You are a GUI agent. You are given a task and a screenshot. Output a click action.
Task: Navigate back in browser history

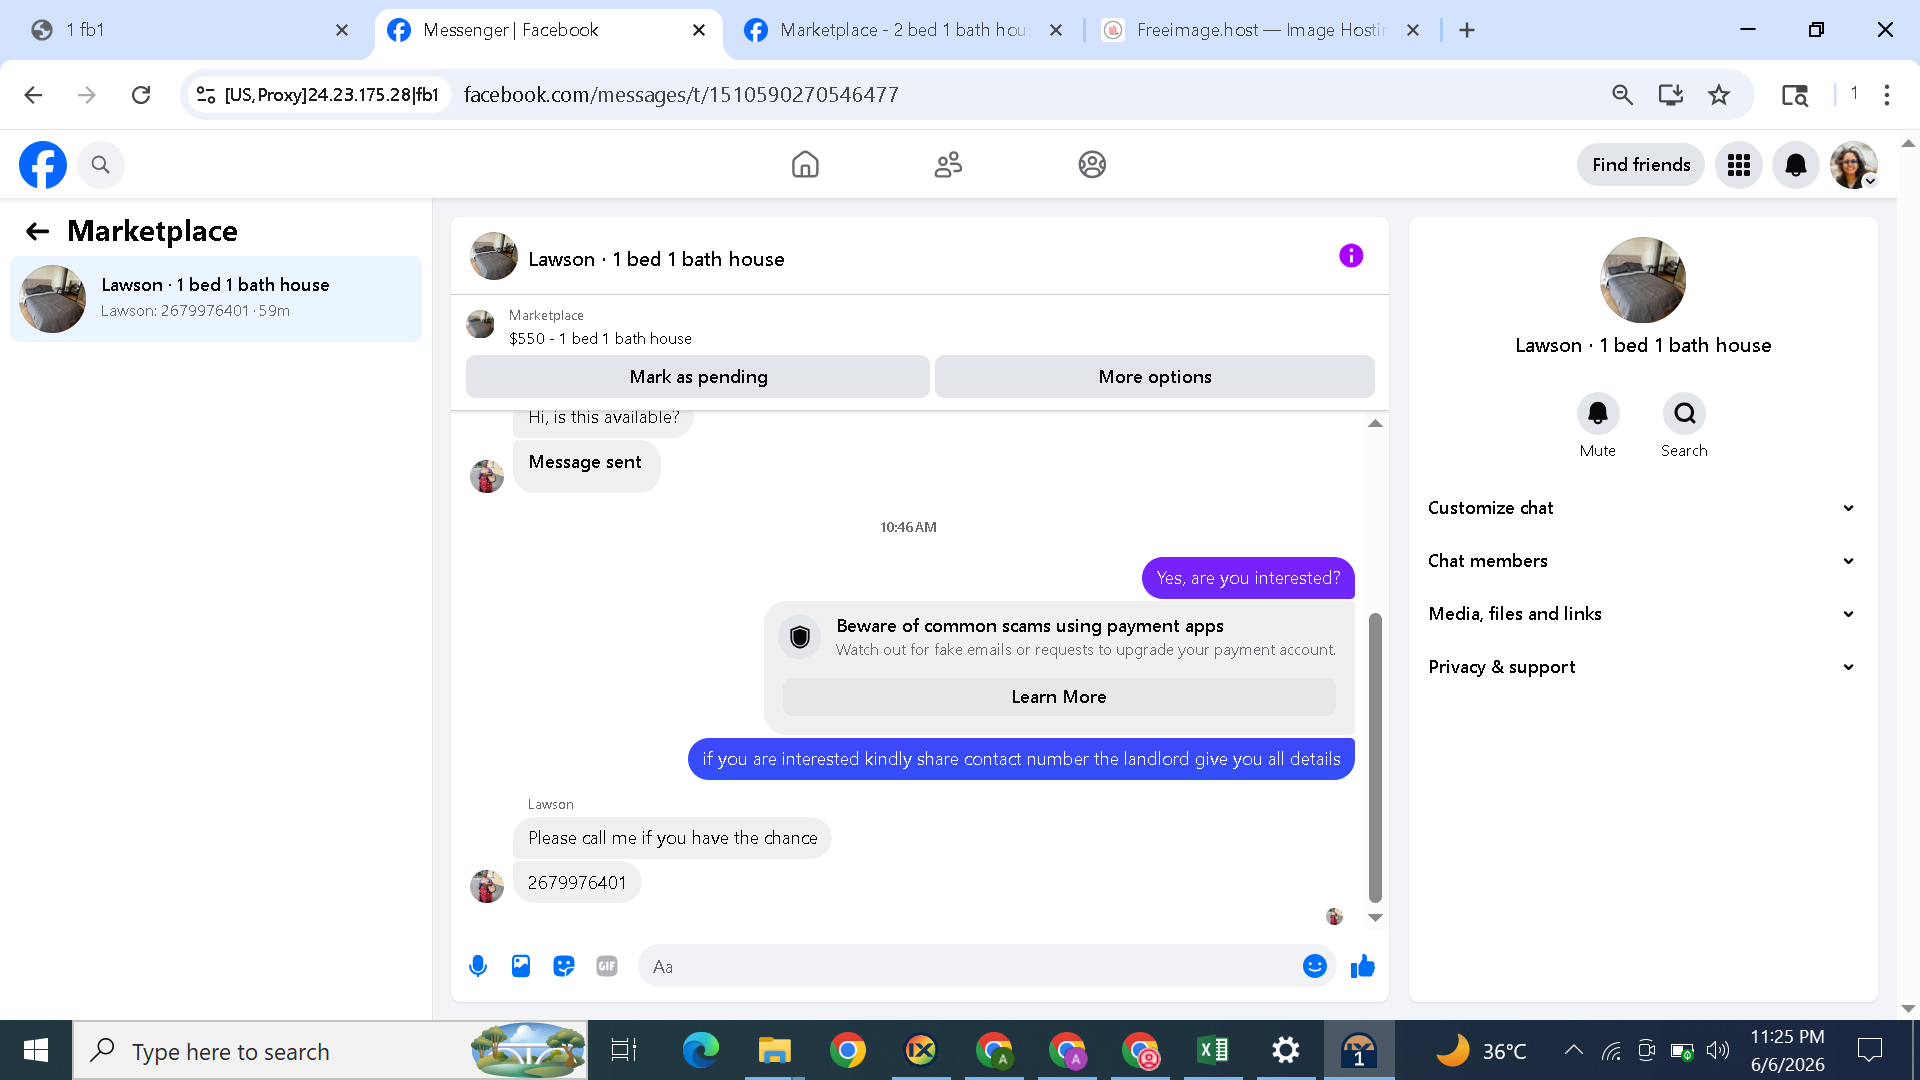coord(33,95)
